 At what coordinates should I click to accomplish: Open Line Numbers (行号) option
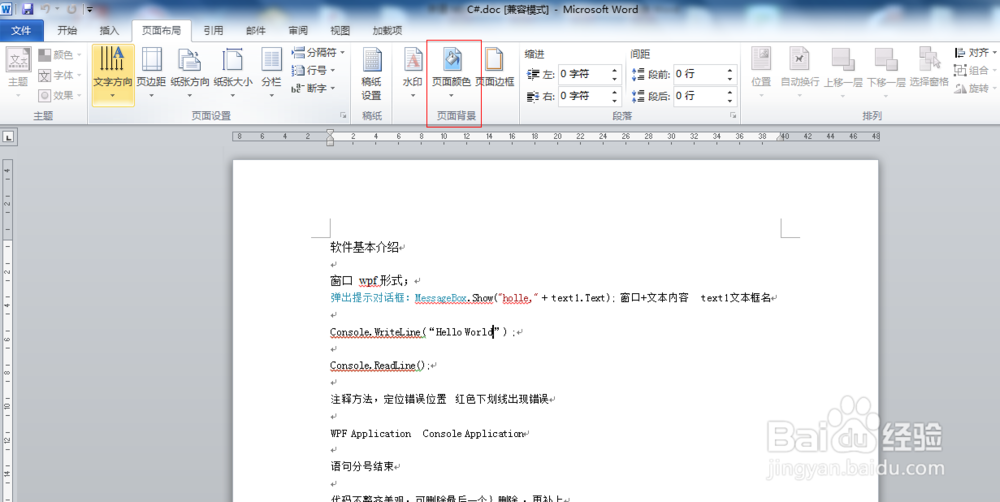click(313, 70)
